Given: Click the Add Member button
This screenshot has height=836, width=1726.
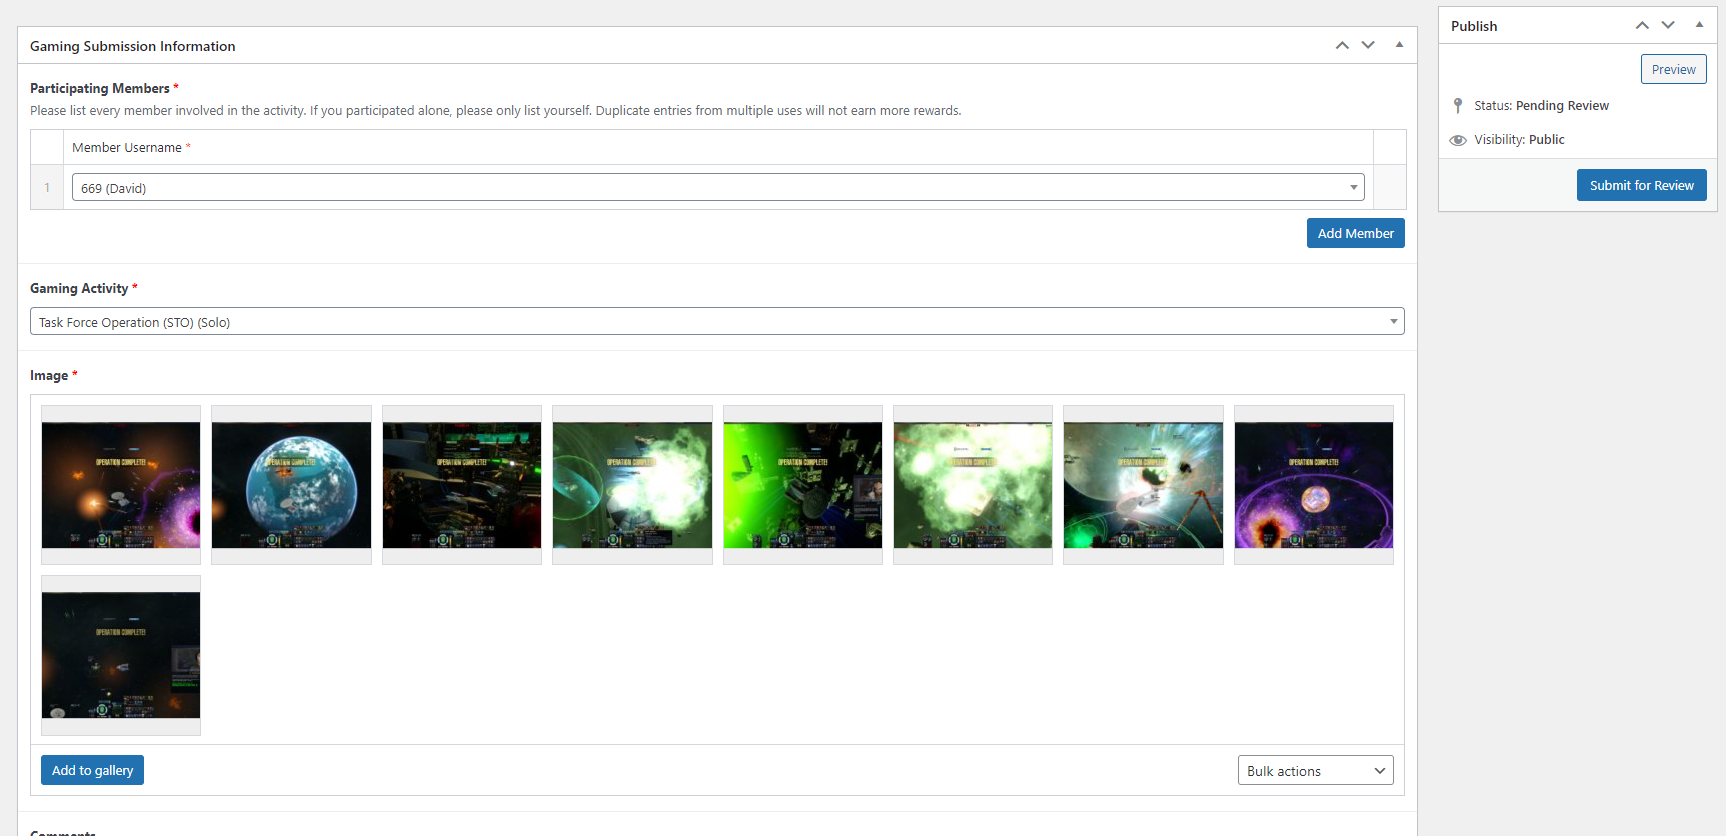Looking at the screenshot, I should pos(1355,233).
